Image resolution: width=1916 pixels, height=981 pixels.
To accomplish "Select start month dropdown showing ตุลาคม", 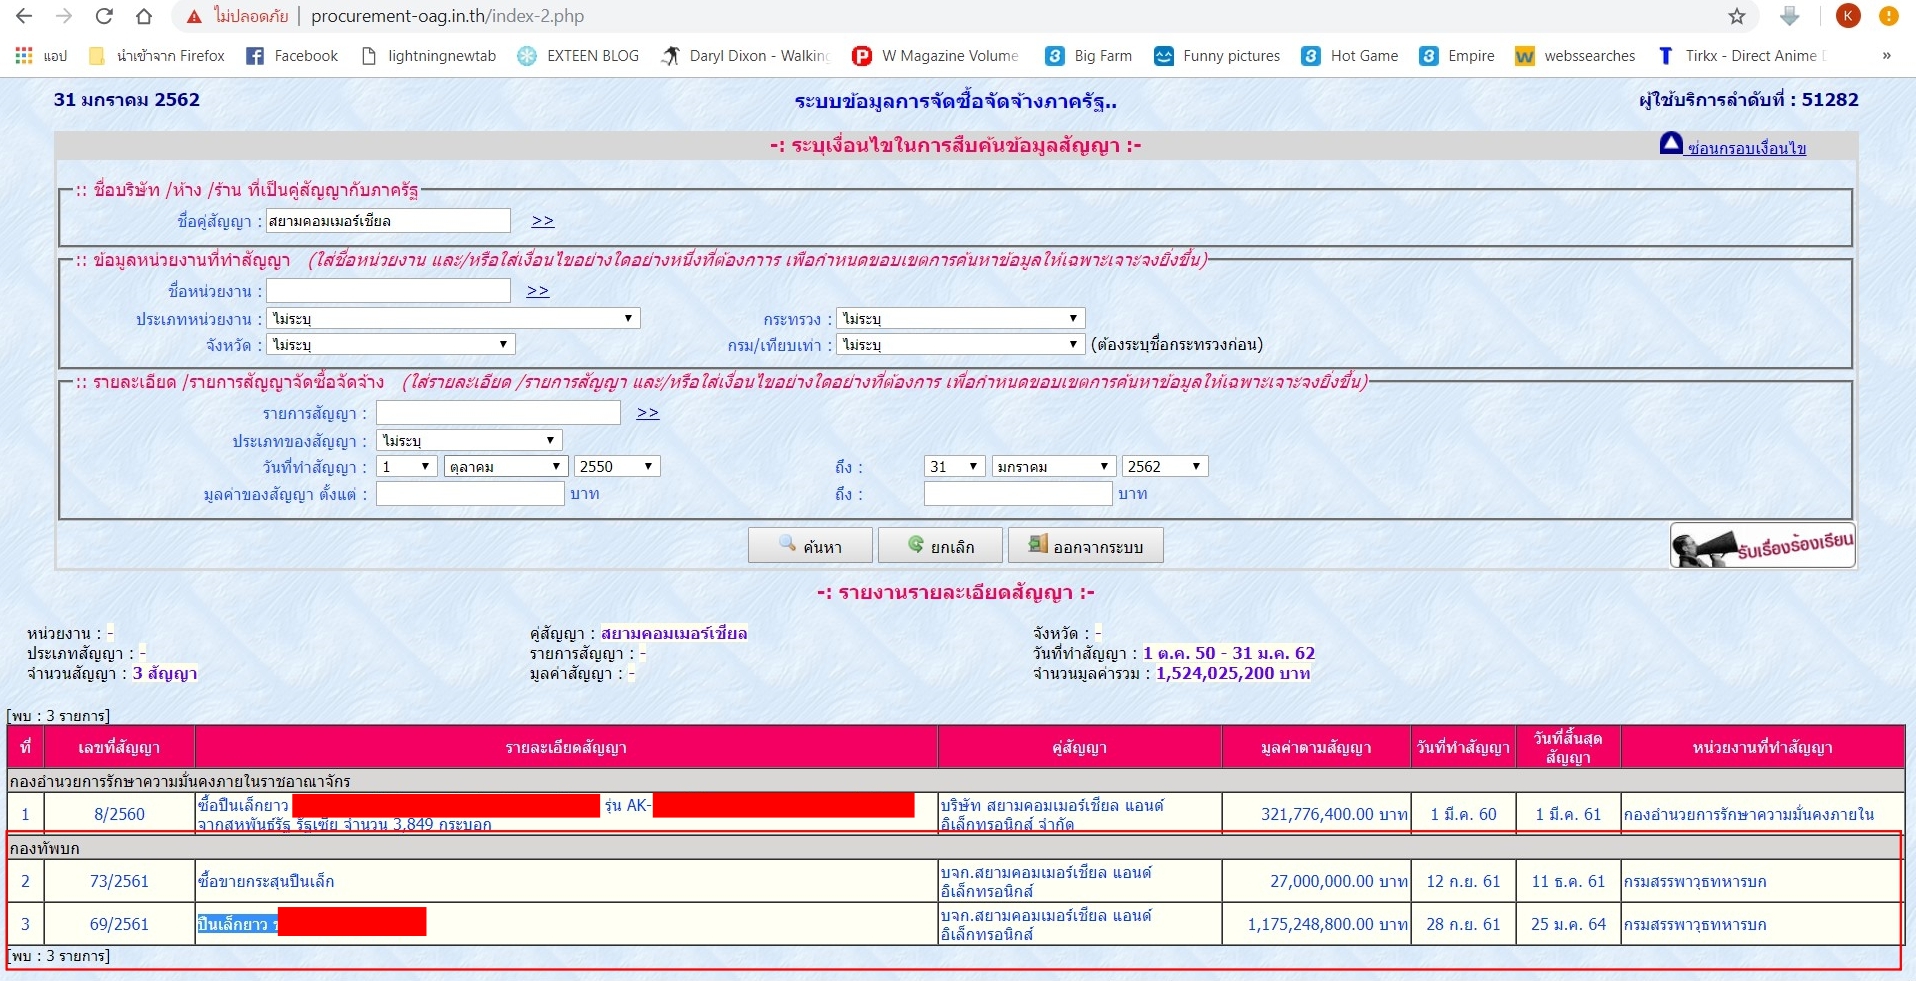I will [x=506, y=466].
